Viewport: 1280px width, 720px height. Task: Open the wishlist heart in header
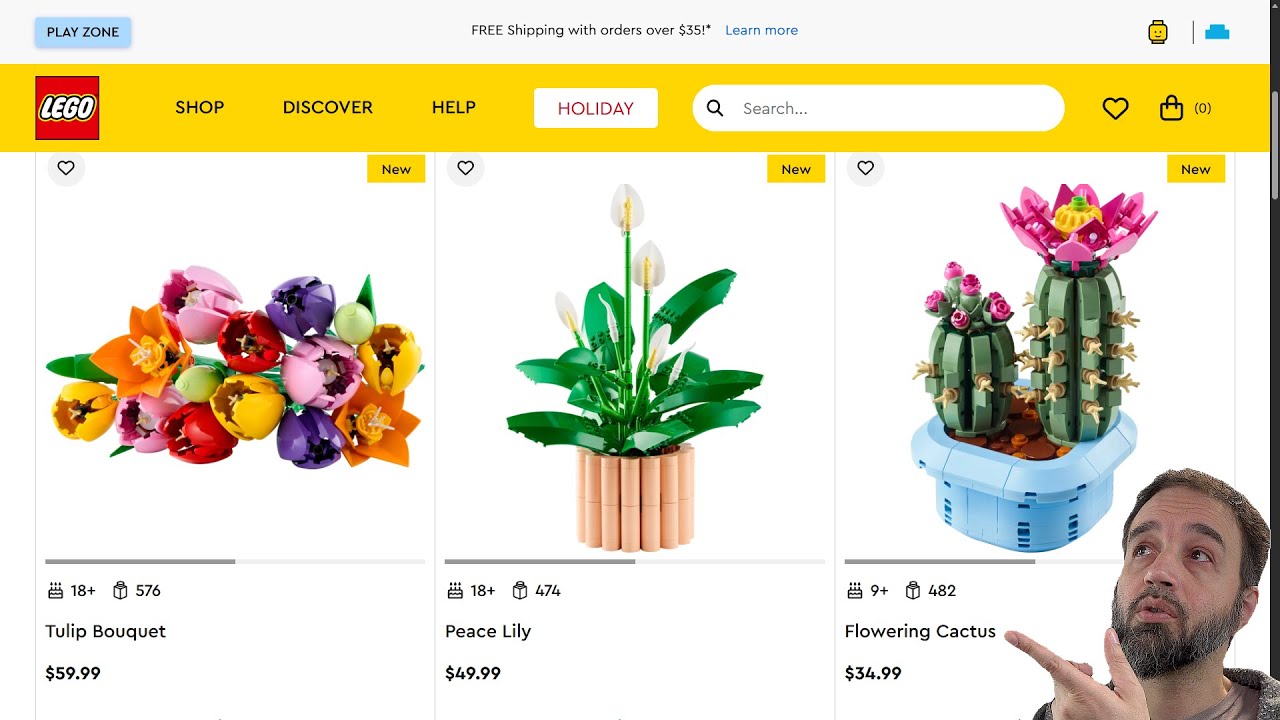pos(1115,108)
